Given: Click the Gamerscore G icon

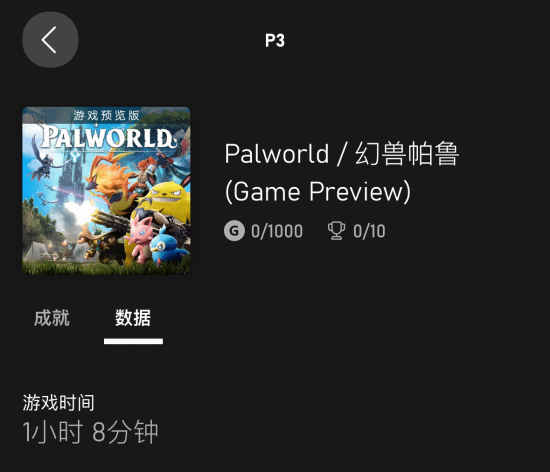Looking at the screenshot, I should tap(234, 231).
